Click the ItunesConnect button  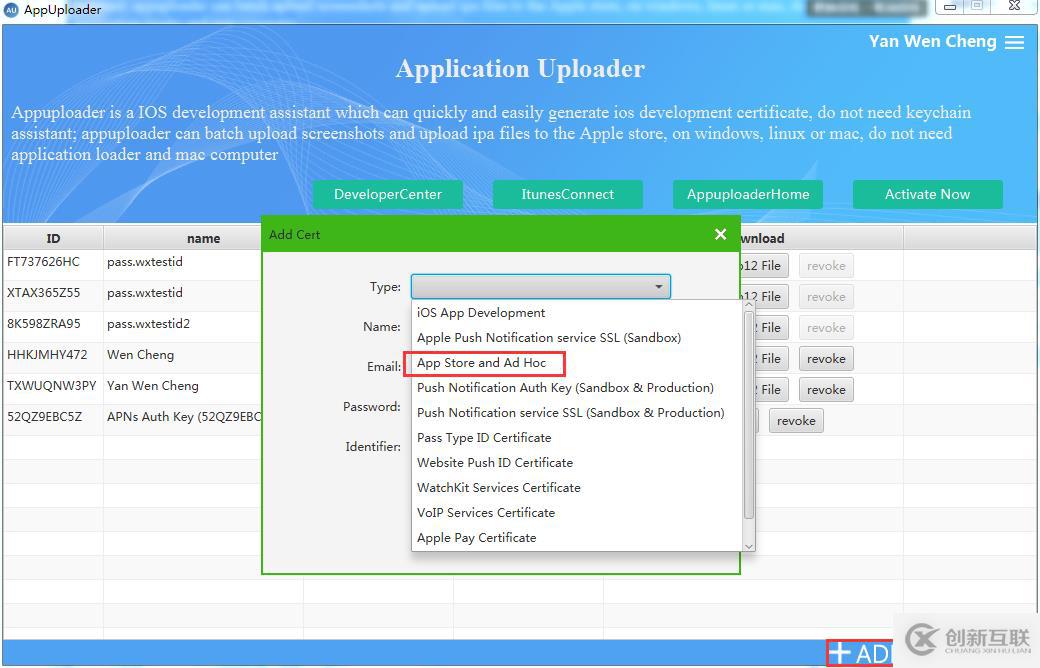point(567,194)
